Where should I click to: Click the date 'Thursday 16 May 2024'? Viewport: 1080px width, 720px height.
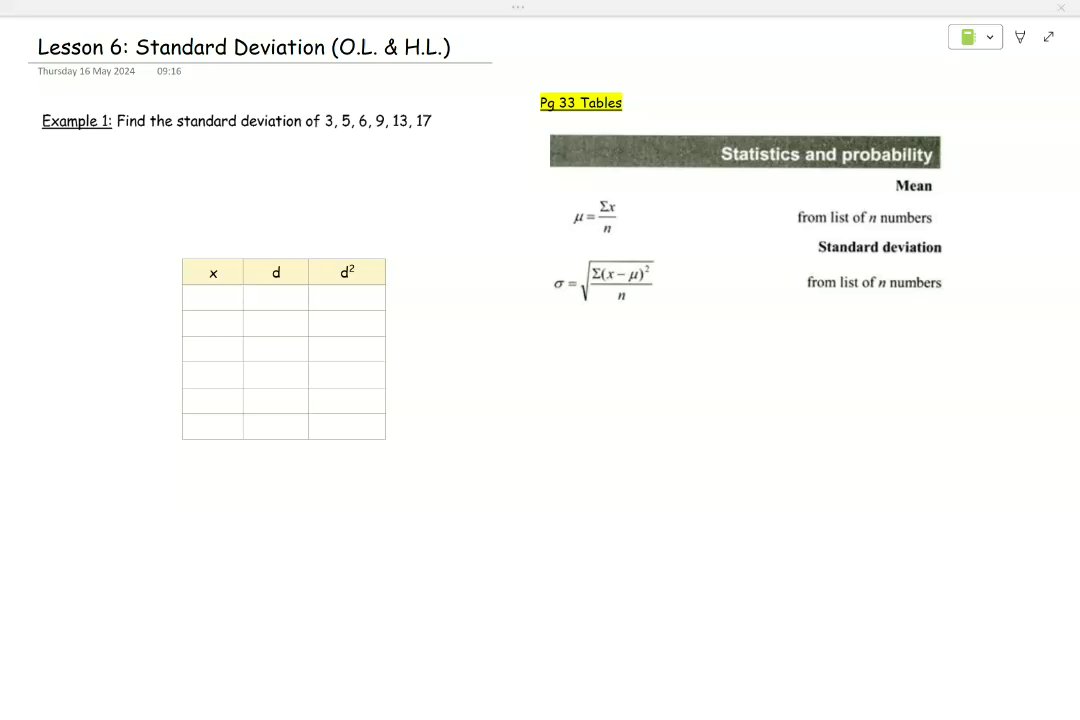click(x=86, y=71)
